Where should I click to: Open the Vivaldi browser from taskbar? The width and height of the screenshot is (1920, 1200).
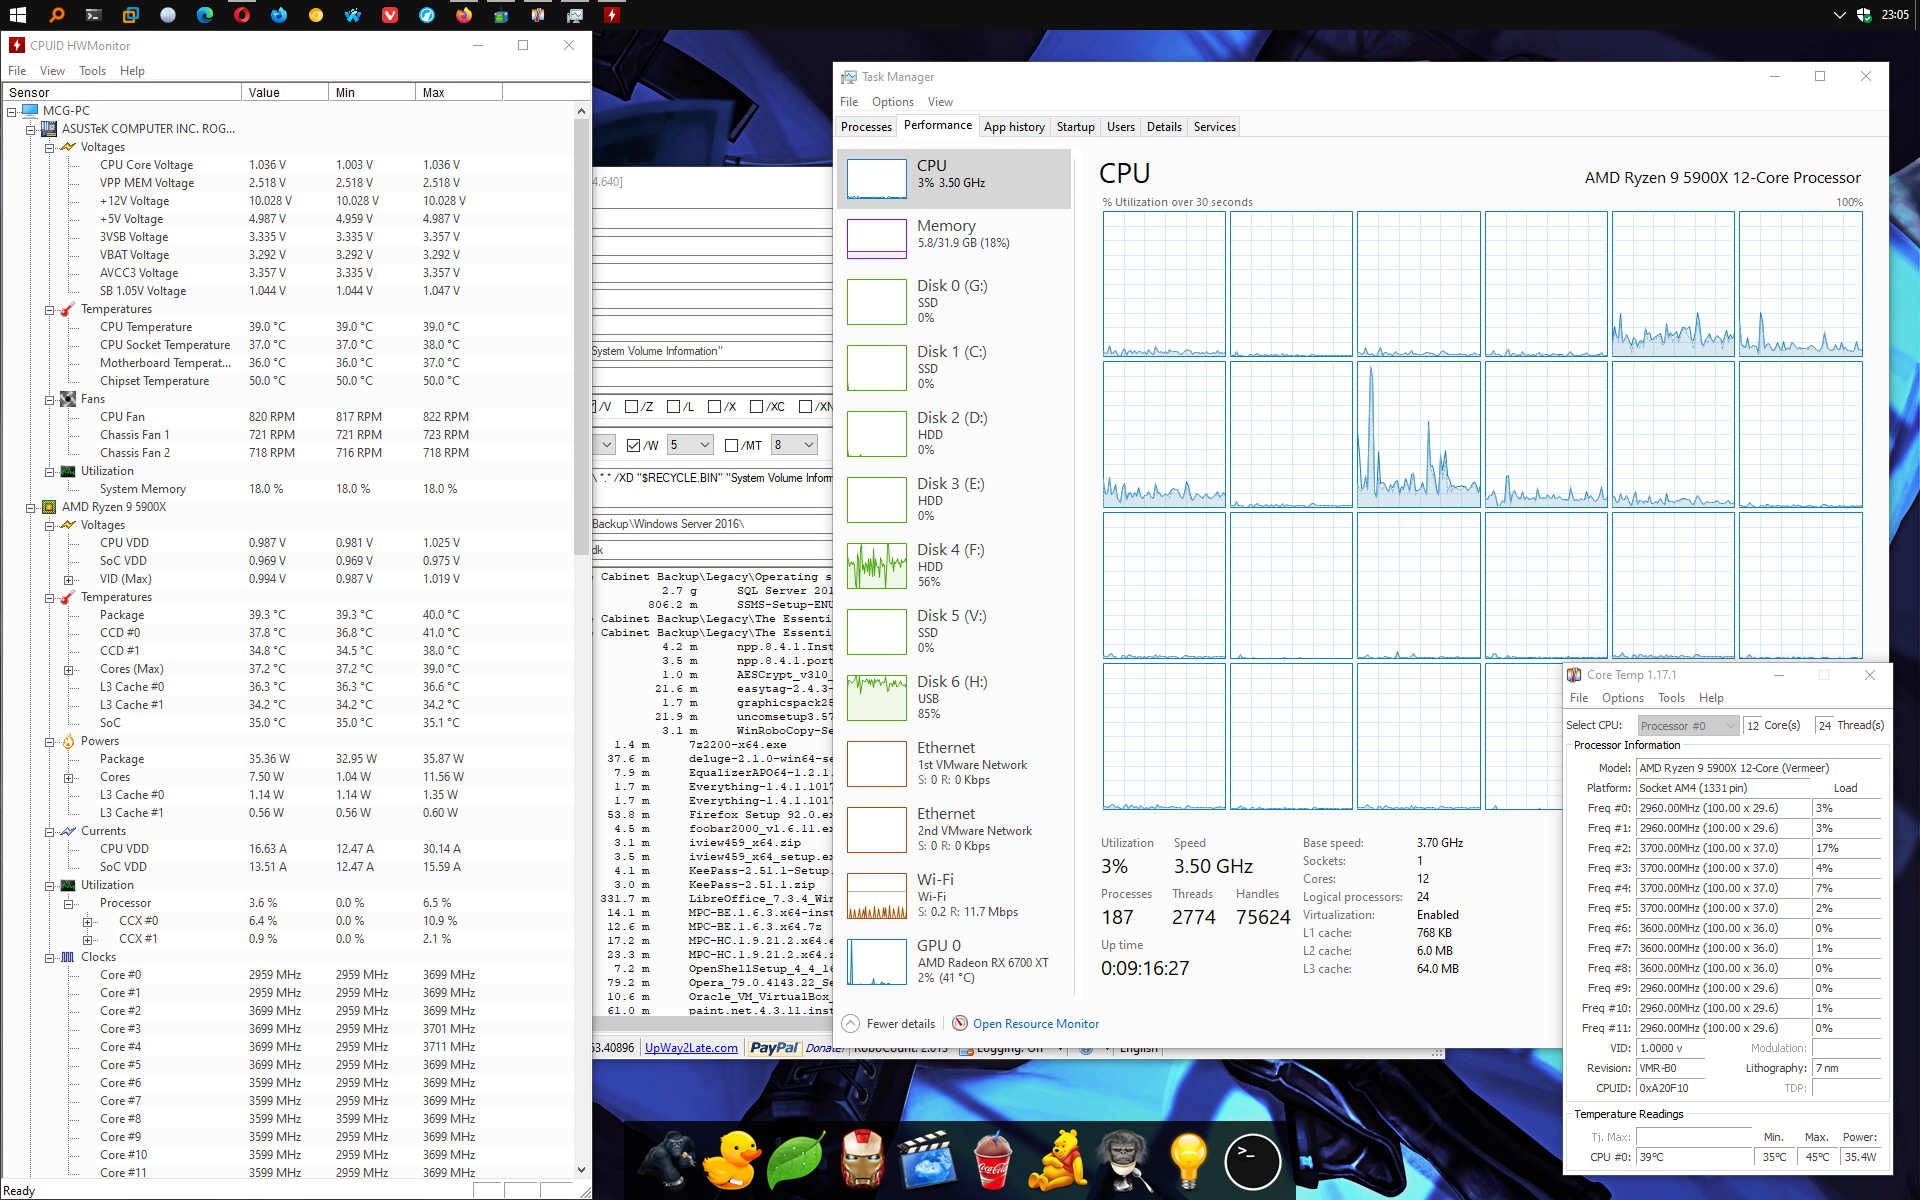390,15
